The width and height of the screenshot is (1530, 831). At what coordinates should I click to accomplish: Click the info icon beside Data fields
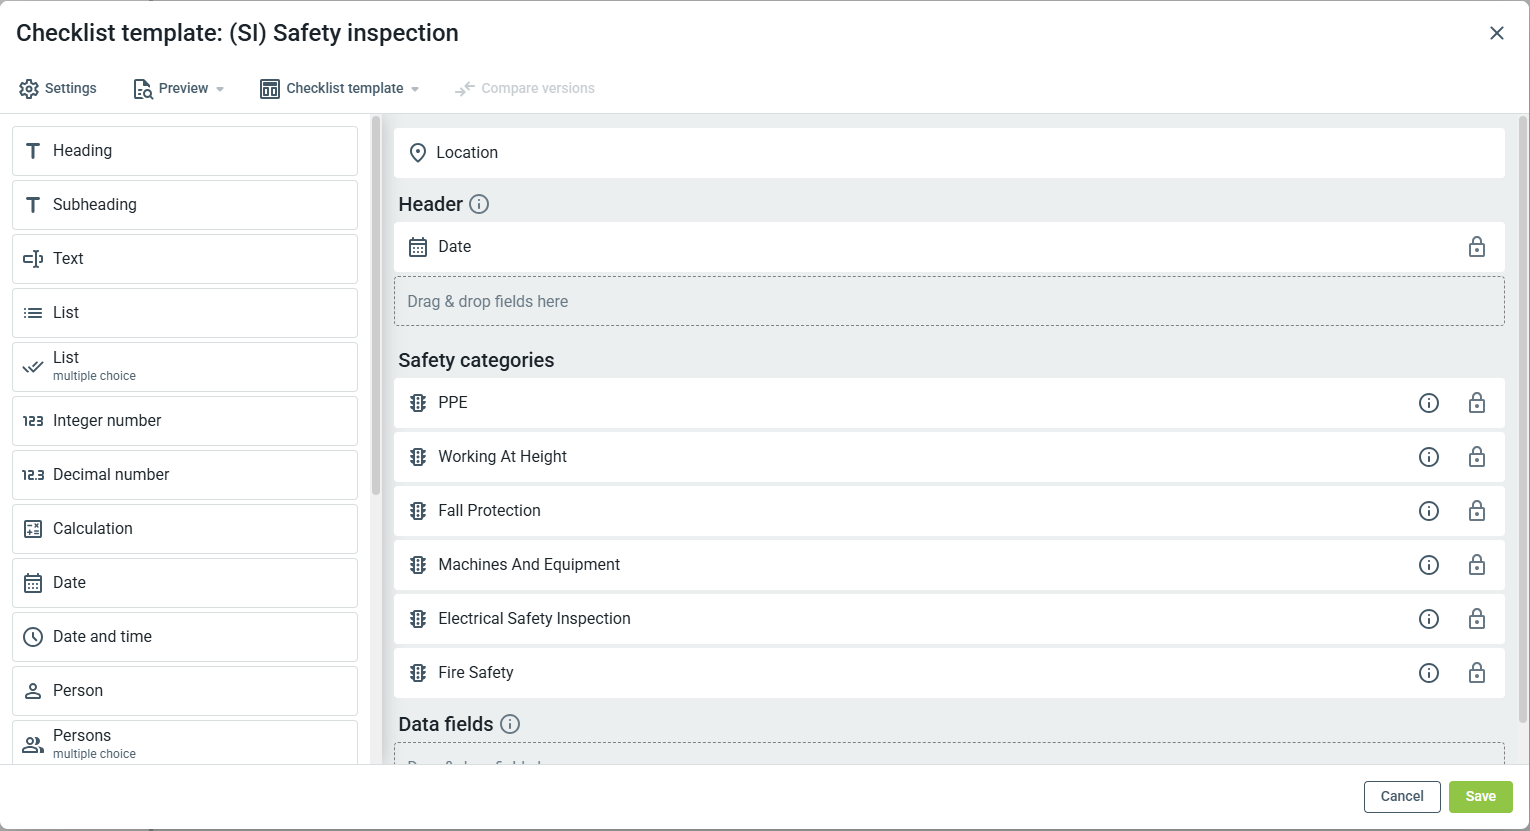tap(510, 724)
